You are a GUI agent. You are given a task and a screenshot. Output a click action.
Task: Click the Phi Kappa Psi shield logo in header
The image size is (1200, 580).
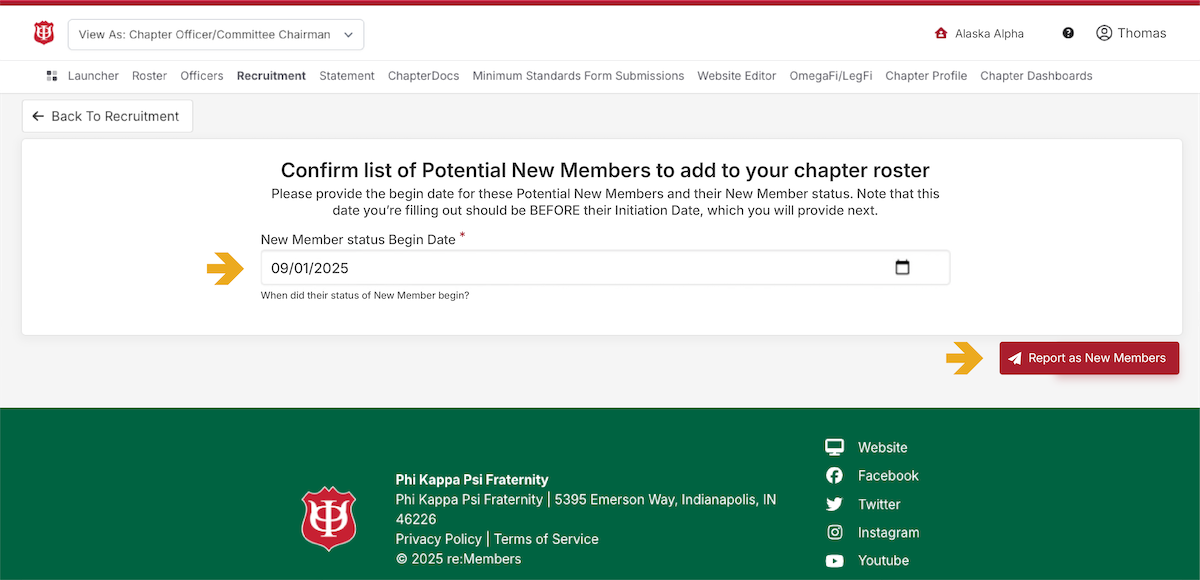[x=43, y=33]
